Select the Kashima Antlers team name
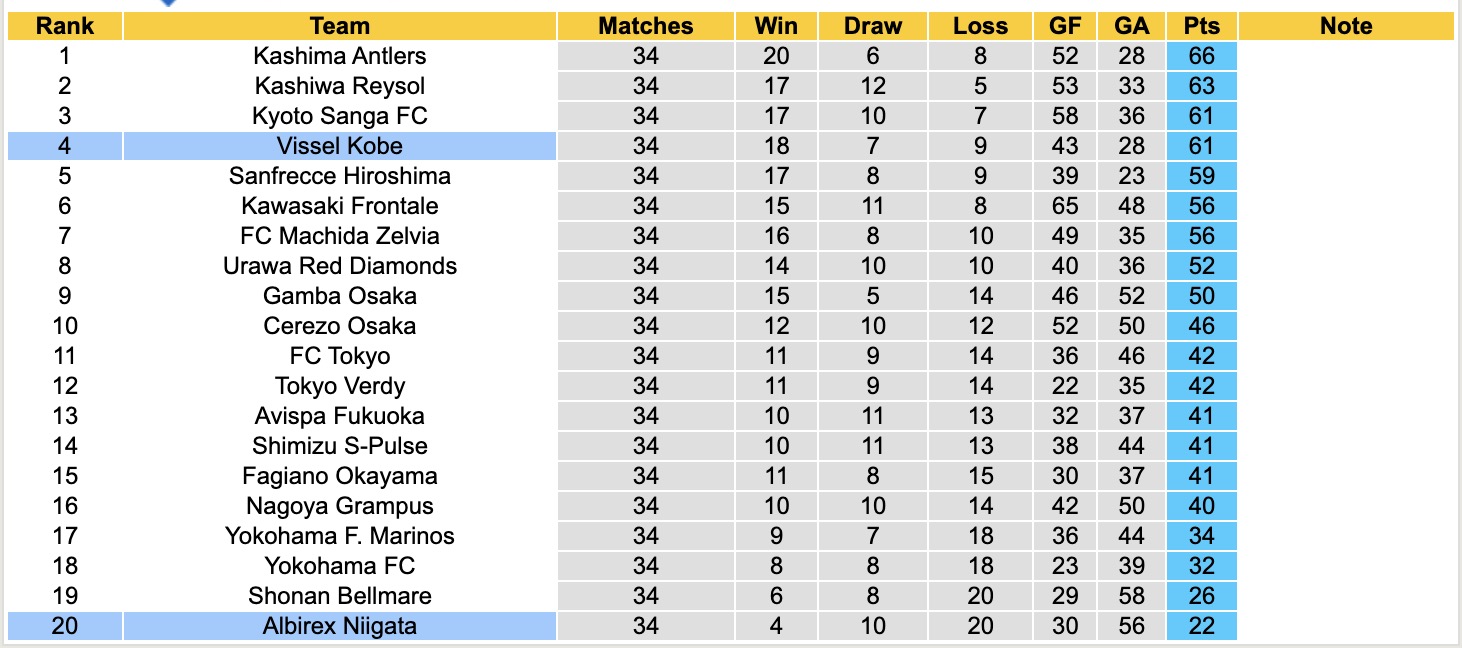Viewport: 1462px width, 648px height. coord(339,56)
